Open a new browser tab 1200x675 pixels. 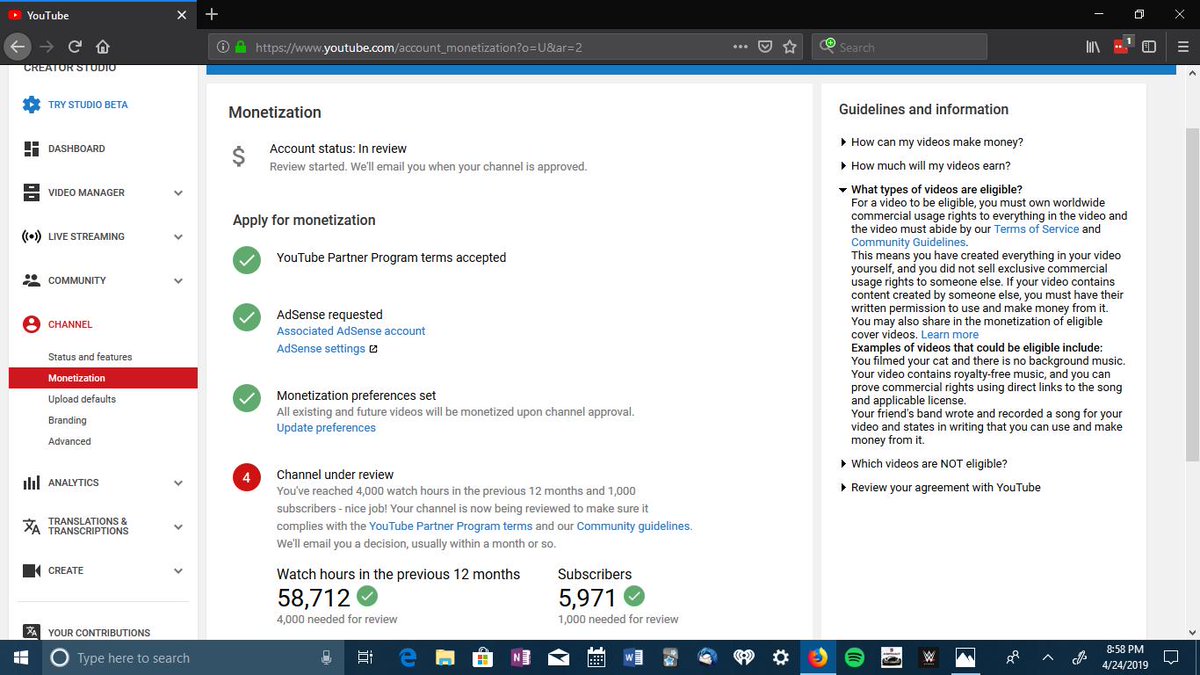(212, 14)
